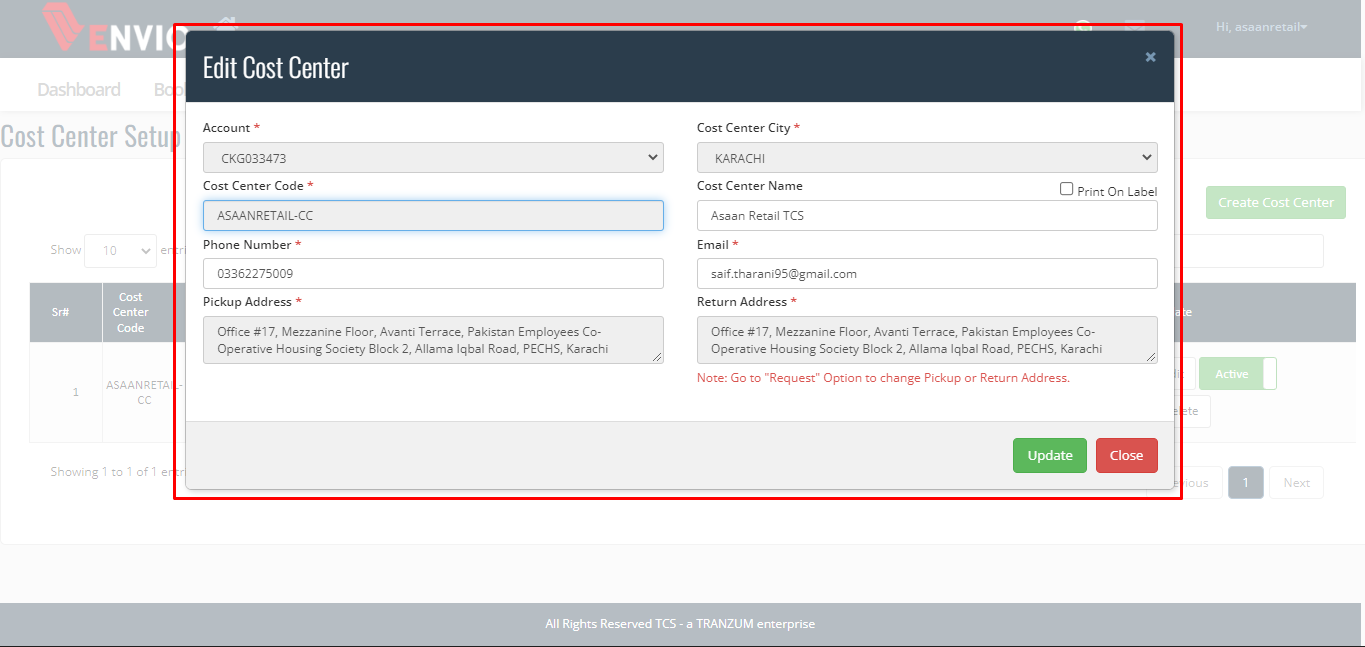The height and width of the screenshot is (647, 1365).
Task: Click the Cost Center Code field
Action: pyautogui.click(x=433, y=215)
